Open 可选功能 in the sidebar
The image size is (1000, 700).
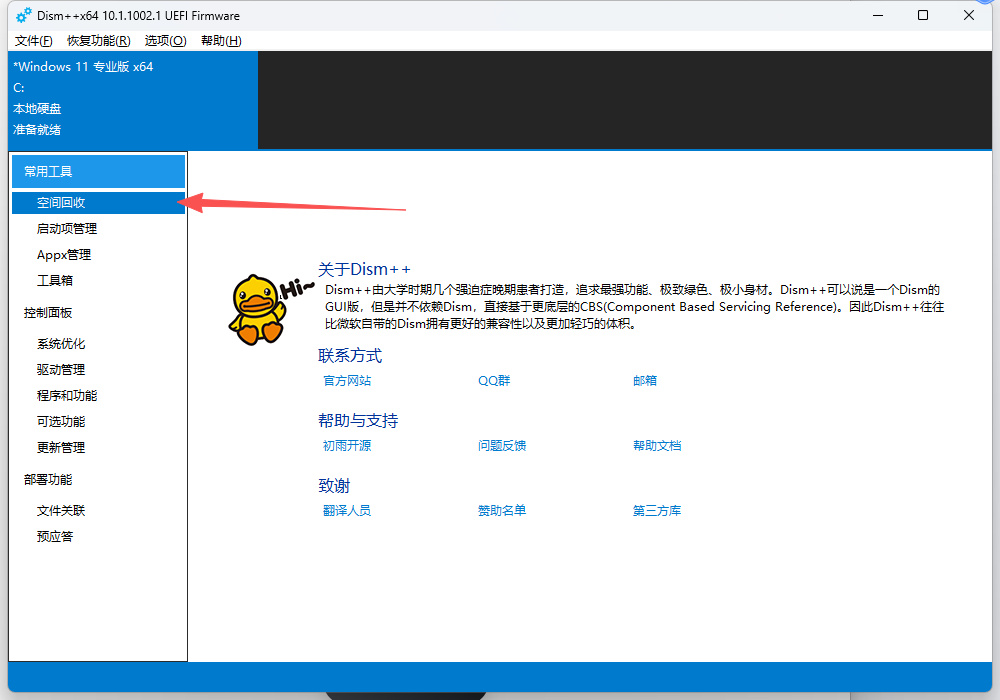[61, 422]
